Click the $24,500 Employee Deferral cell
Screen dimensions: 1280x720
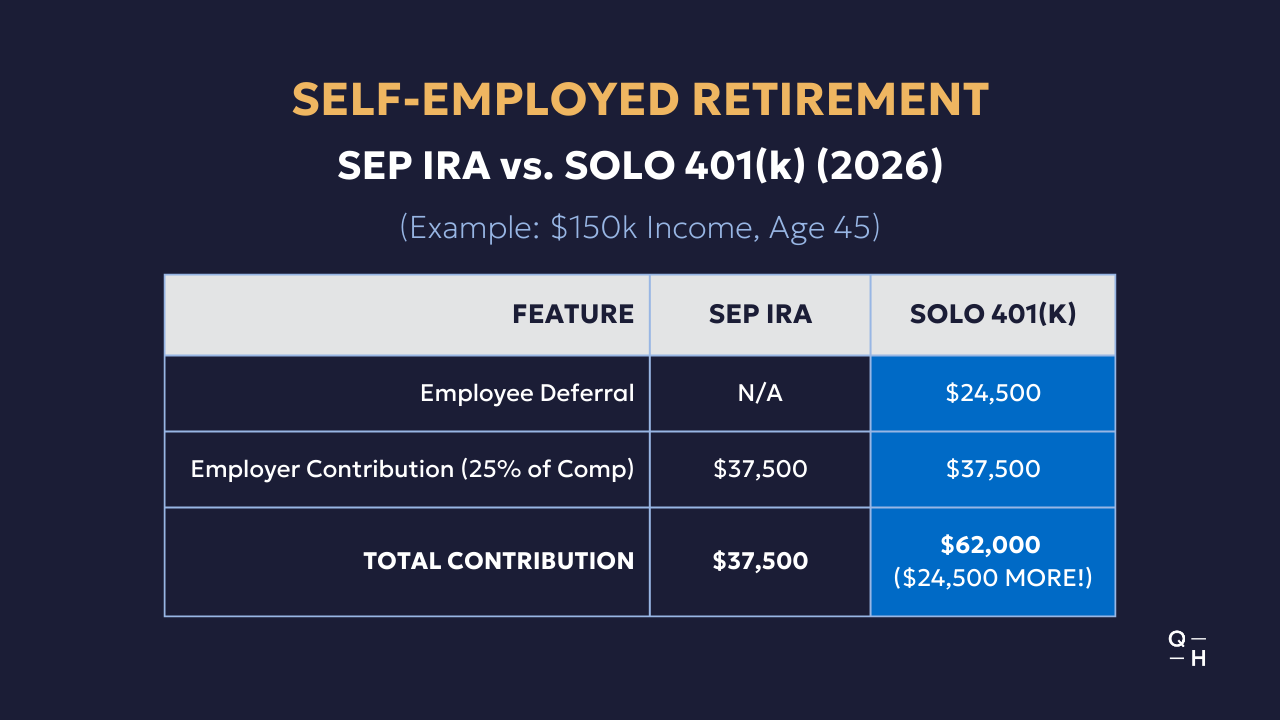coord(993,393)
